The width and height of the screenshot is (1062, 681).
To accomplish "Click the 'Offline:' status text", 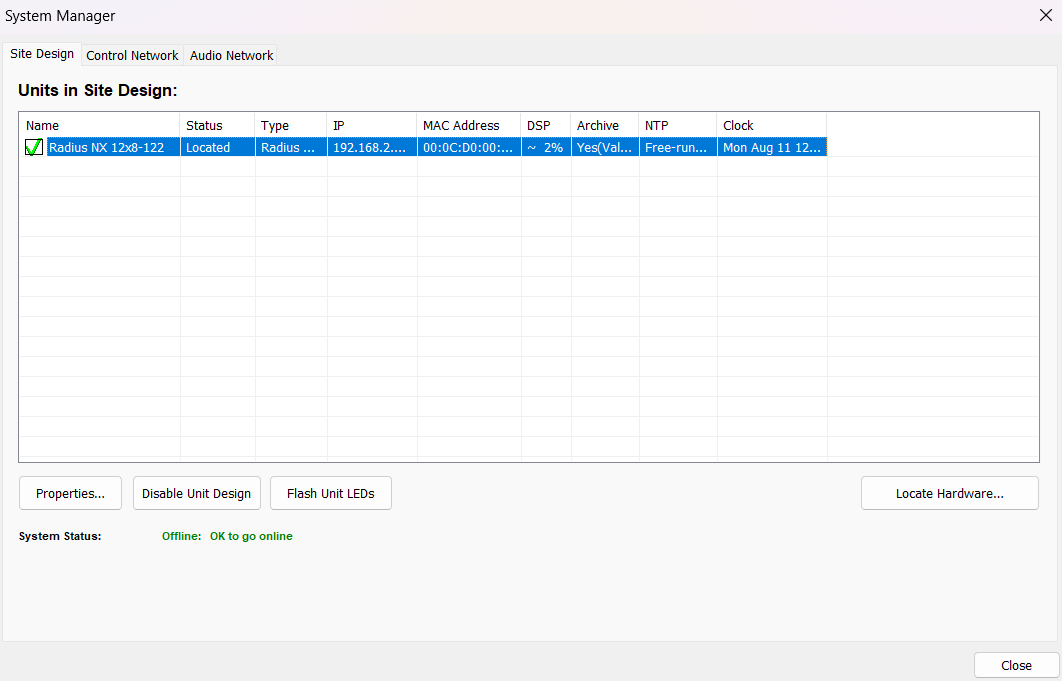I will pyautogui.click(x=182, y=536).
